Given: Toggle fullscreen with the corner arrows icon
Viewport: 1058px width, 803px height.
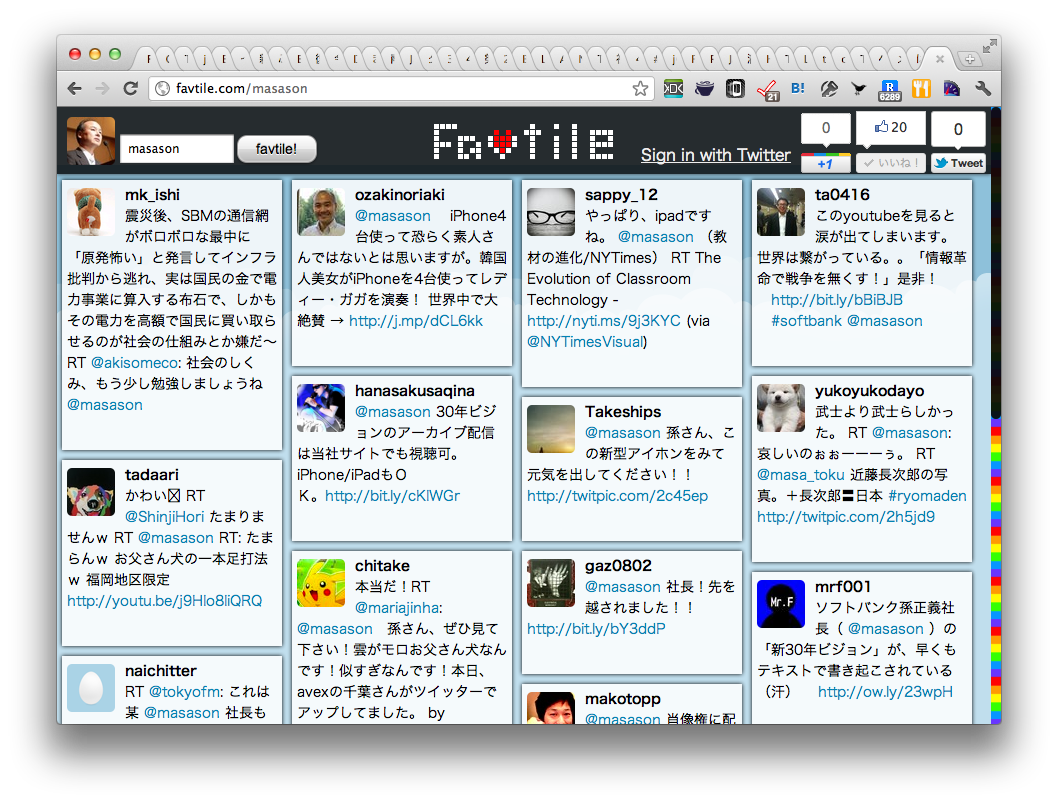Looking at the screenshot, I should (x=989, y=46).
